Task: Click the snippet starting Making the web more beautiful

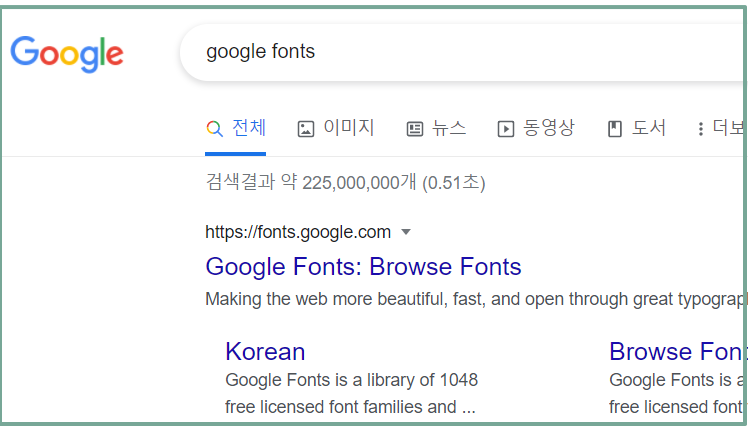Action: point(475,299)
